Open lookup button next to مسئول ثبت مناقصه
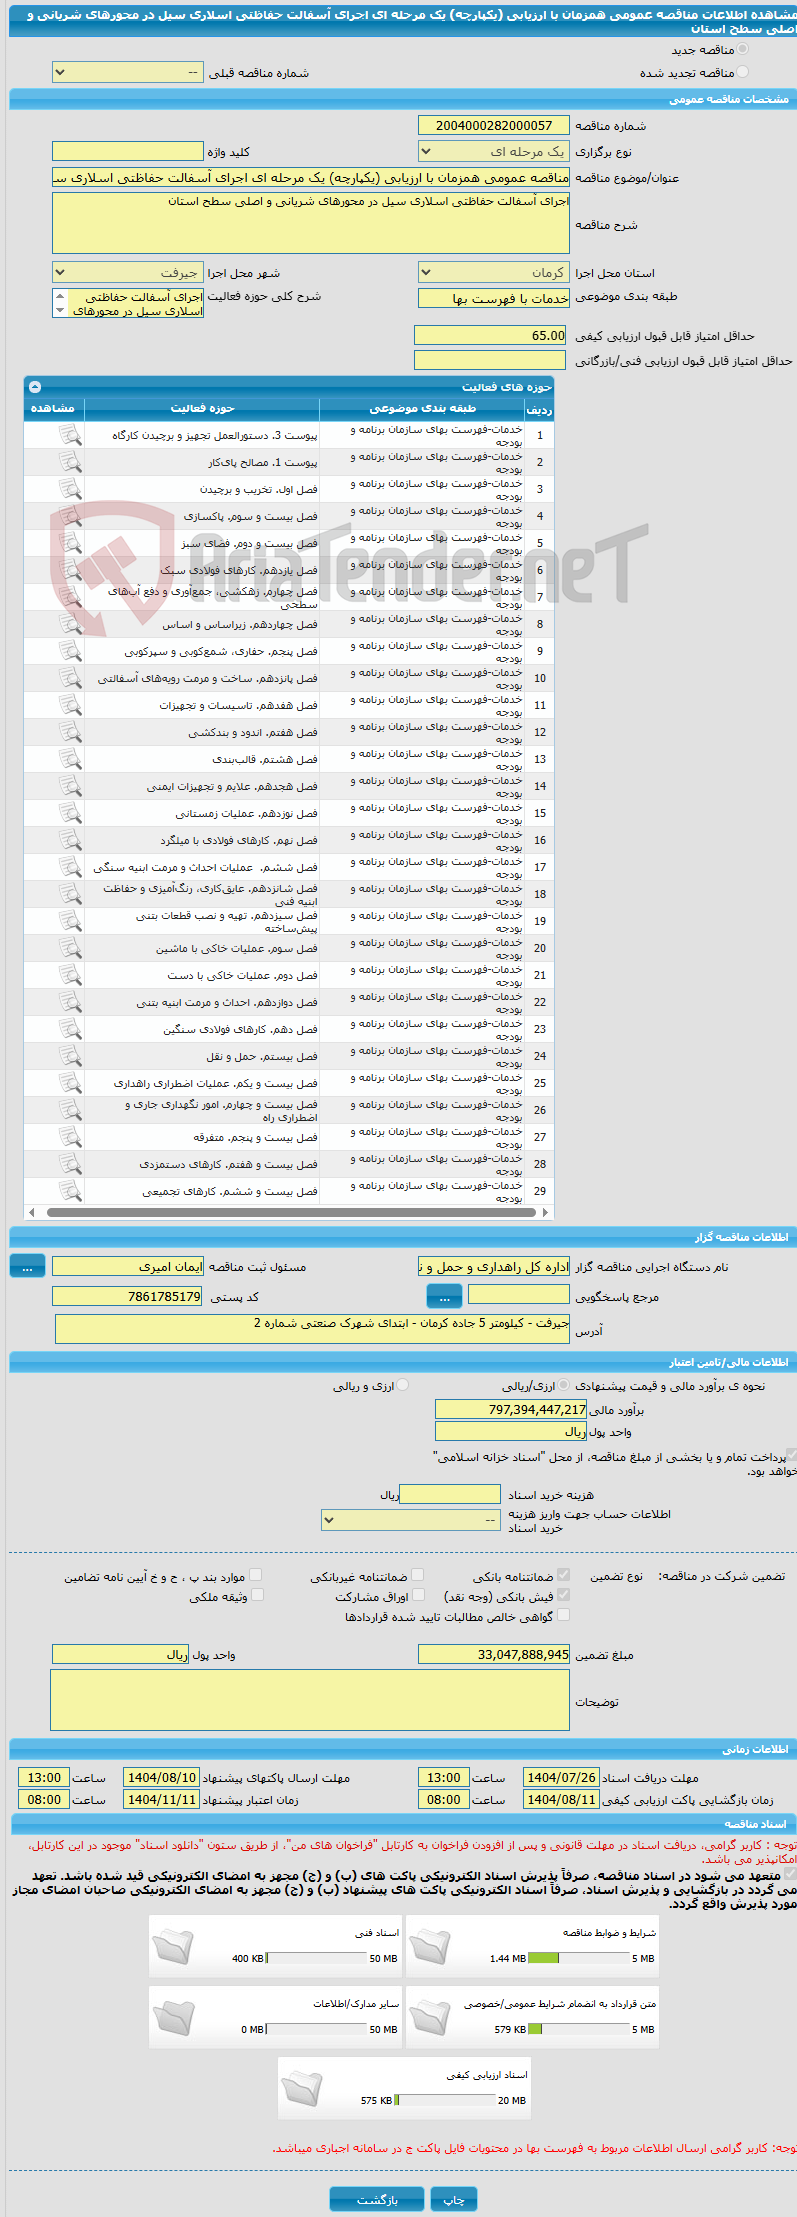 click(x=27, y=1267)
